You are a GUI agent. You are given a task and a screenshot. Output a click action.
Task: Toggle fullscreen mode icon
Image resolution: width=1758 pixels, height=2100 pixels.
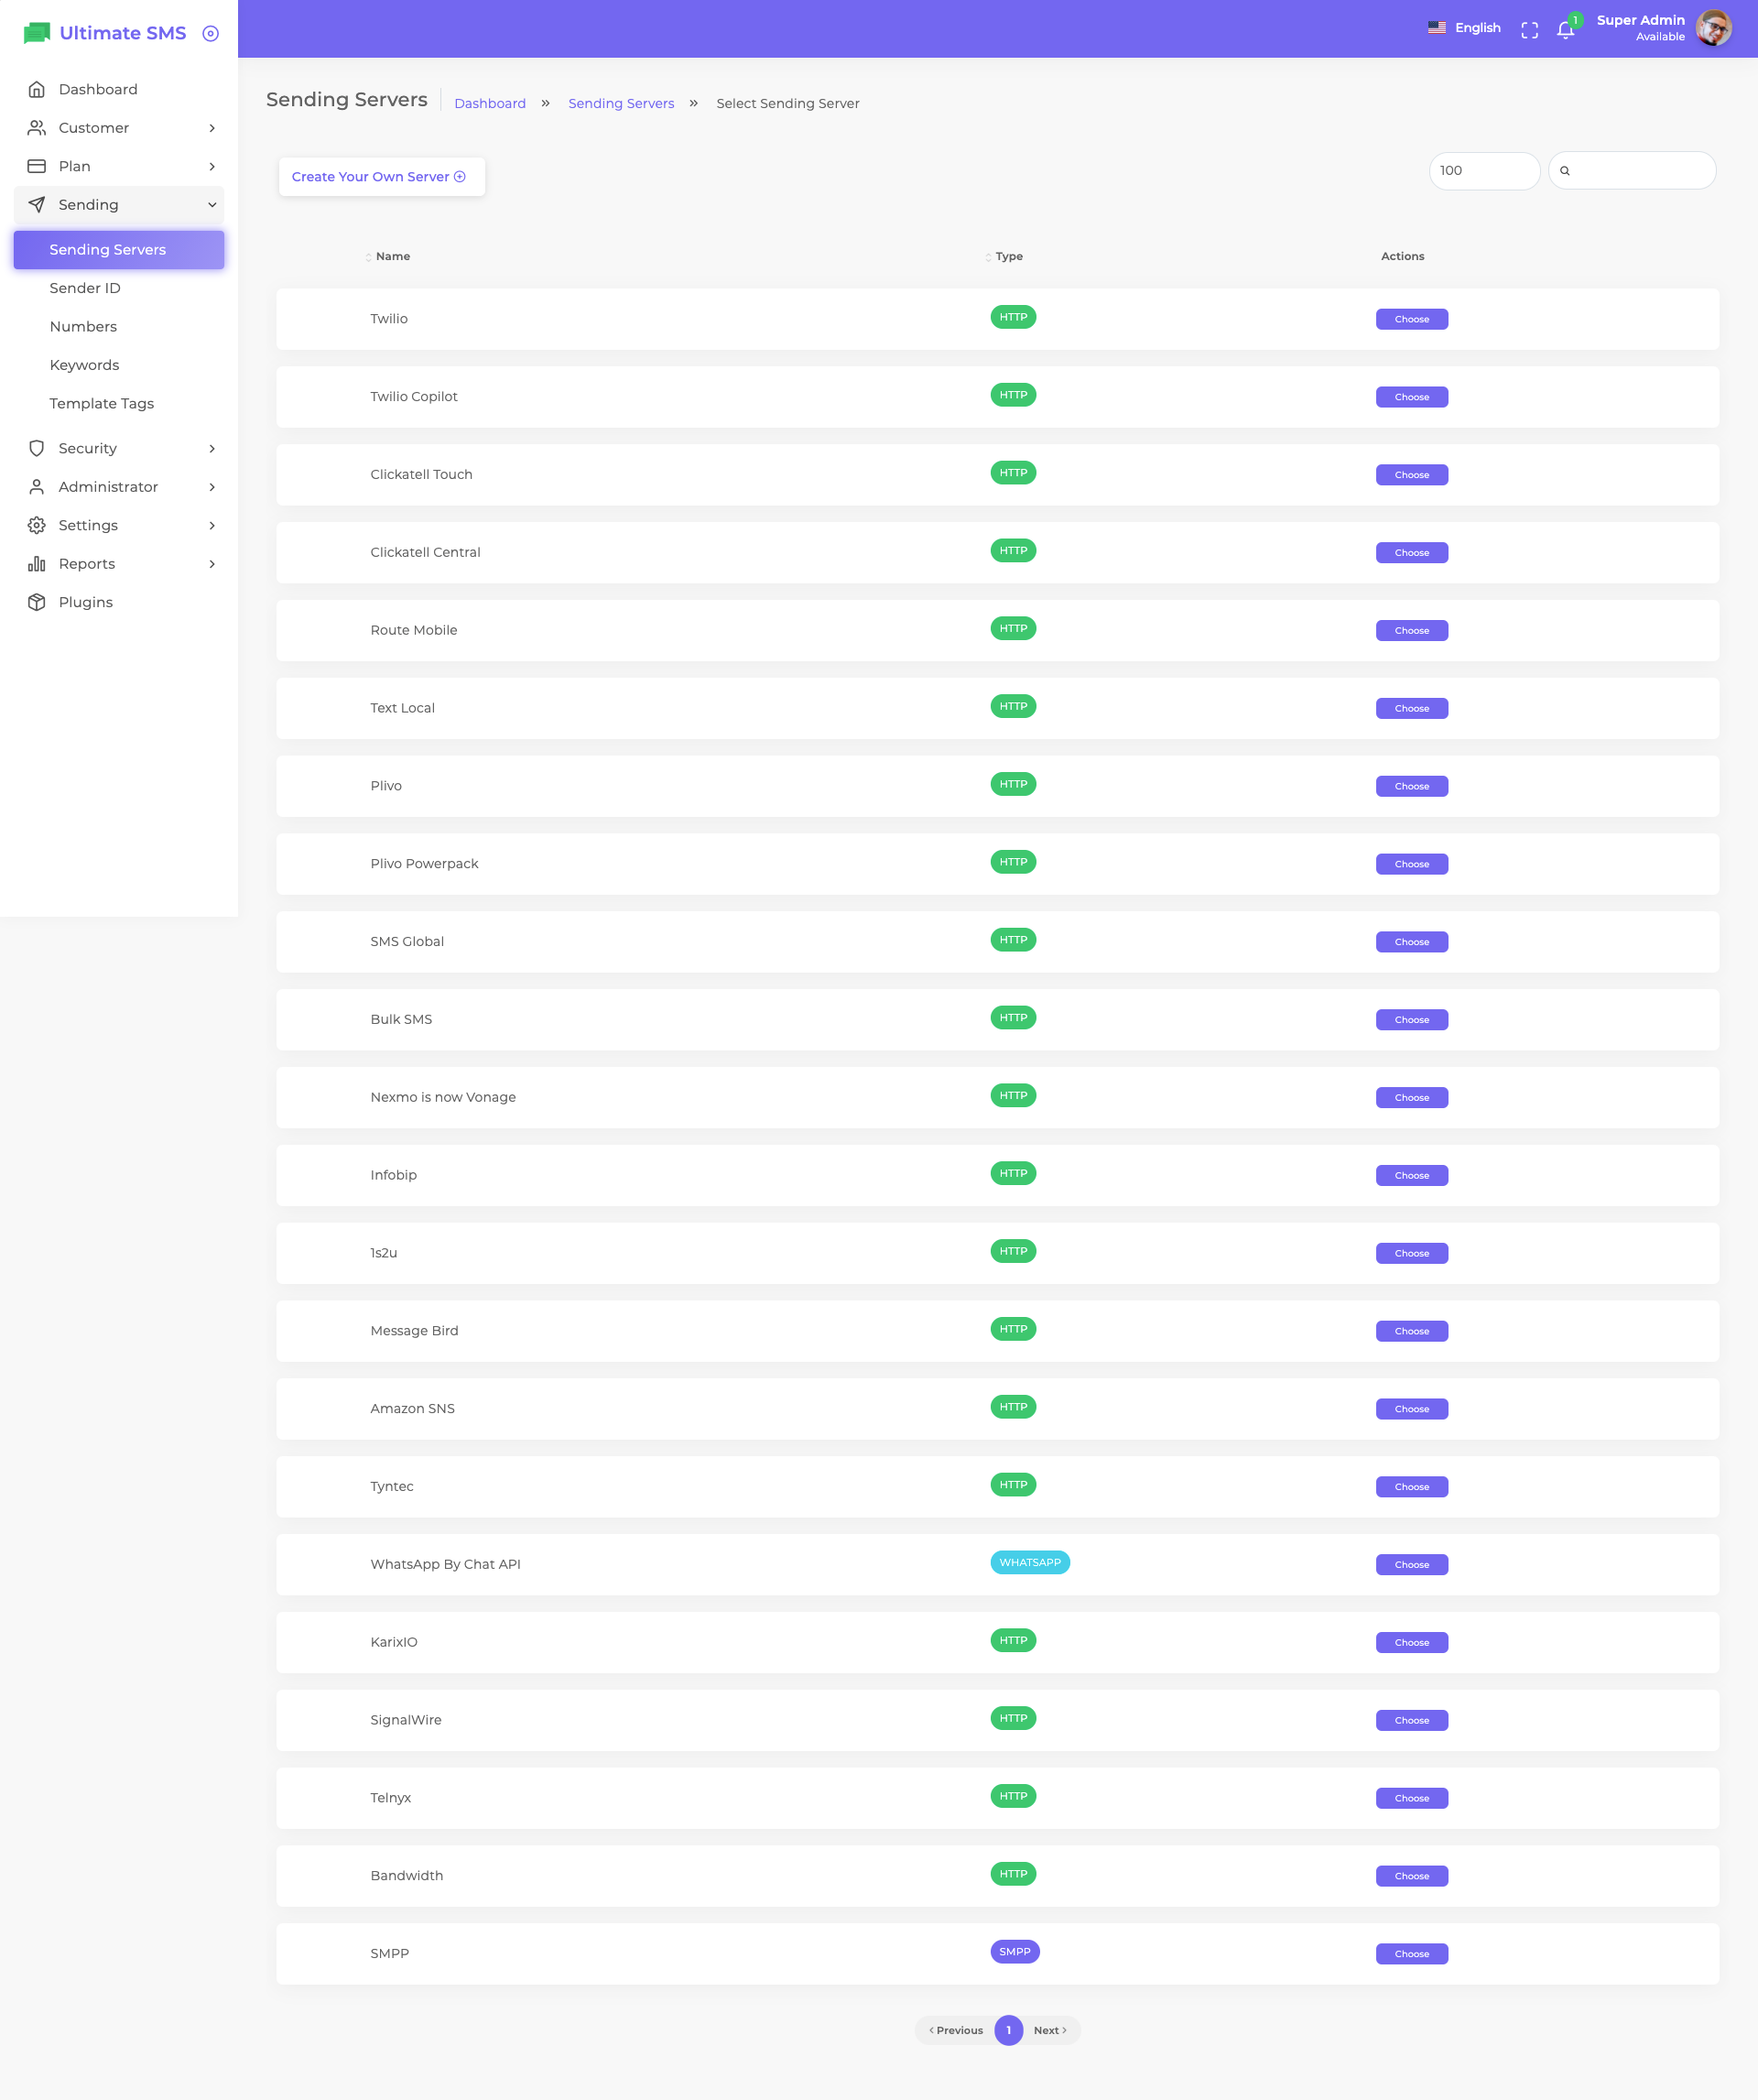(1529, 30)
